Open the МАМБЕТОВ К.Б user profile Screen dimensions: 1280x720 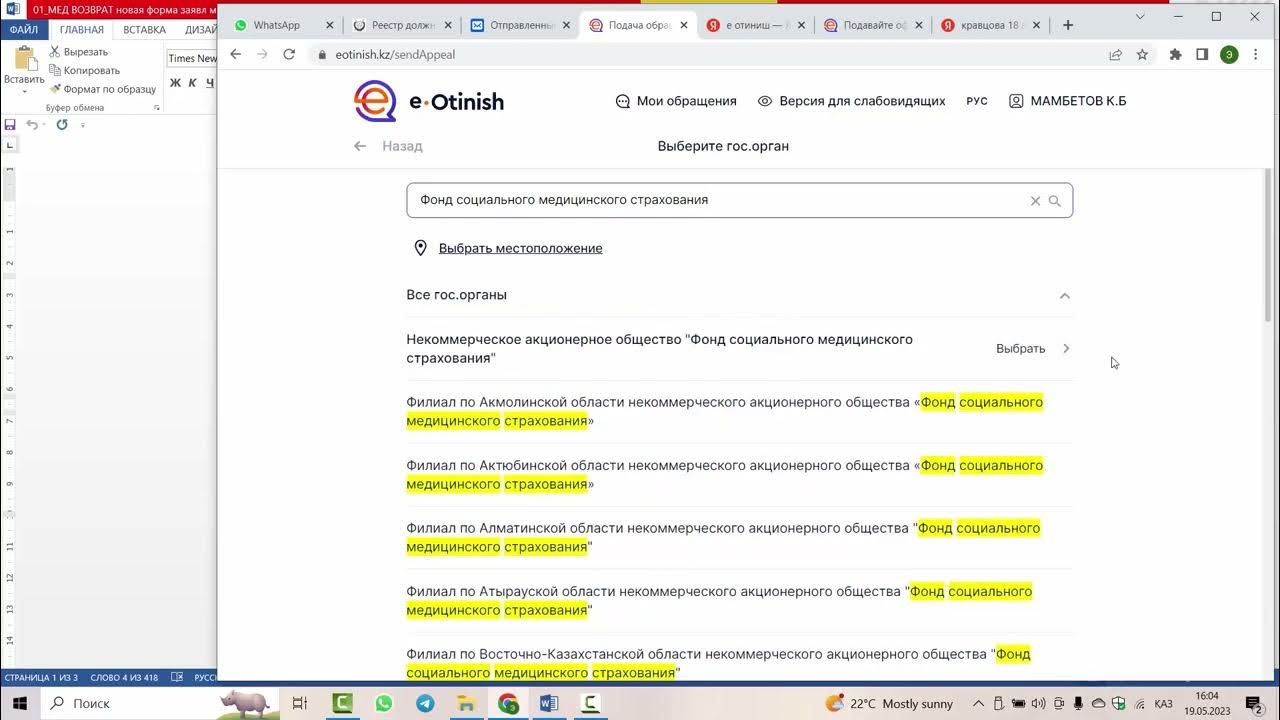[x=1067, y=101]
